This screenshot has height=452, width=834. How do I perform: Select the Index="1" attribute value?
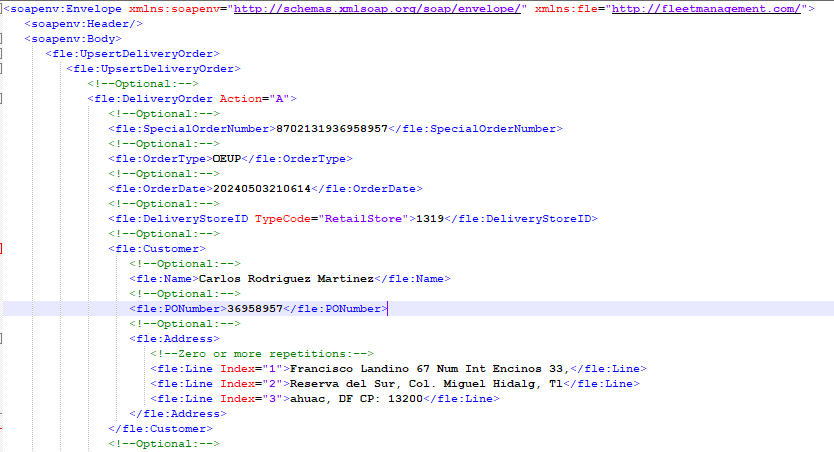coord(272,369)
